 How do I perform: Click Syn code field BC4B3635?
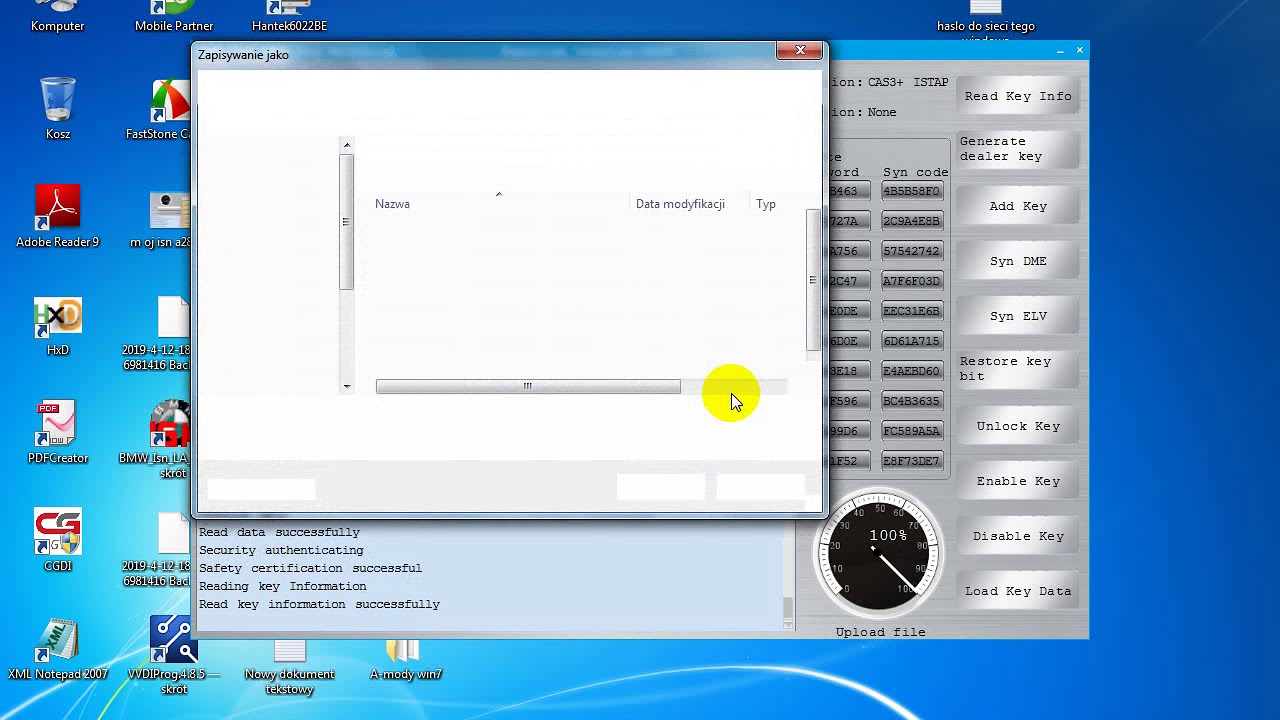[x=912, y=401]
